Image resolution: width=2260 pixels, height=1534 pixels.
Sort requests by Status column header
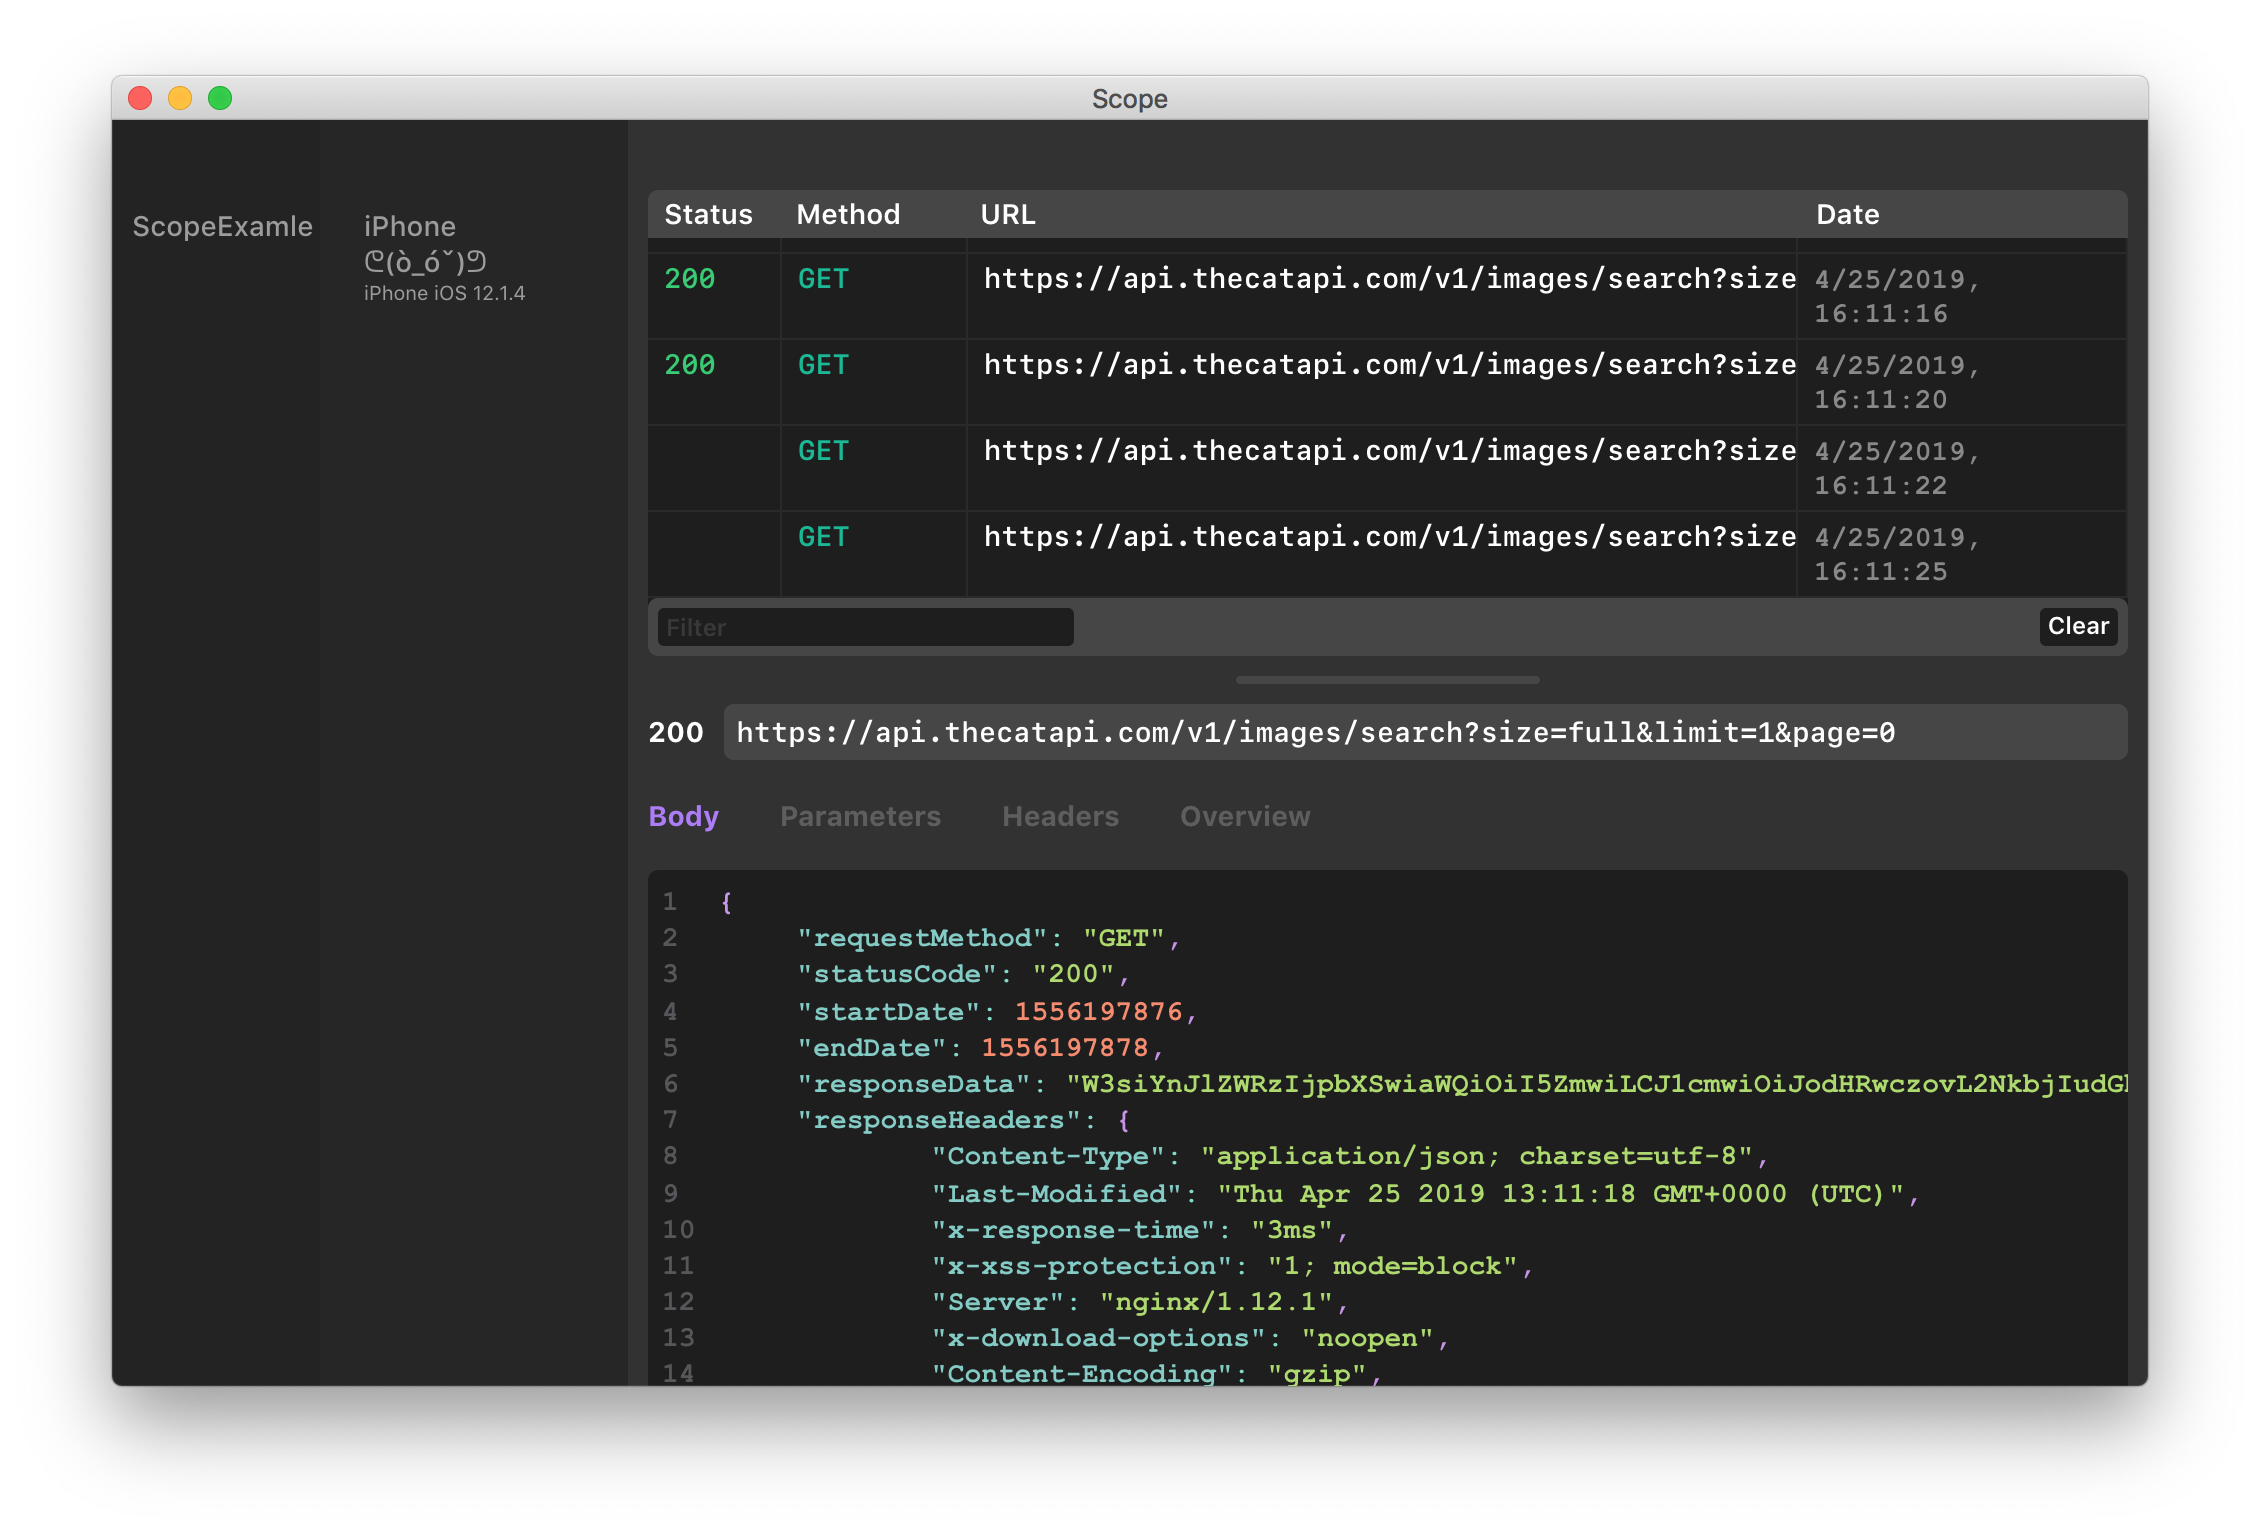coord(708,214)
